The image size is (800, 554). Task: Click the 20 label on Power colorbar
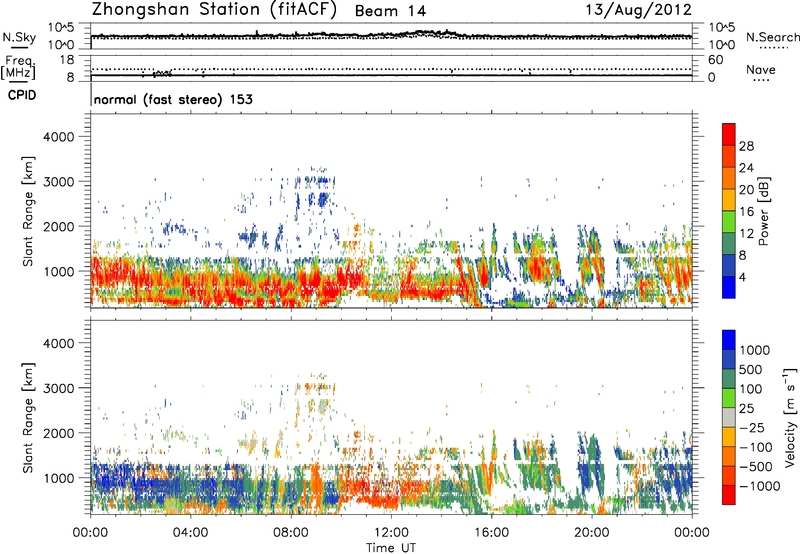click(x=746, y=190)
